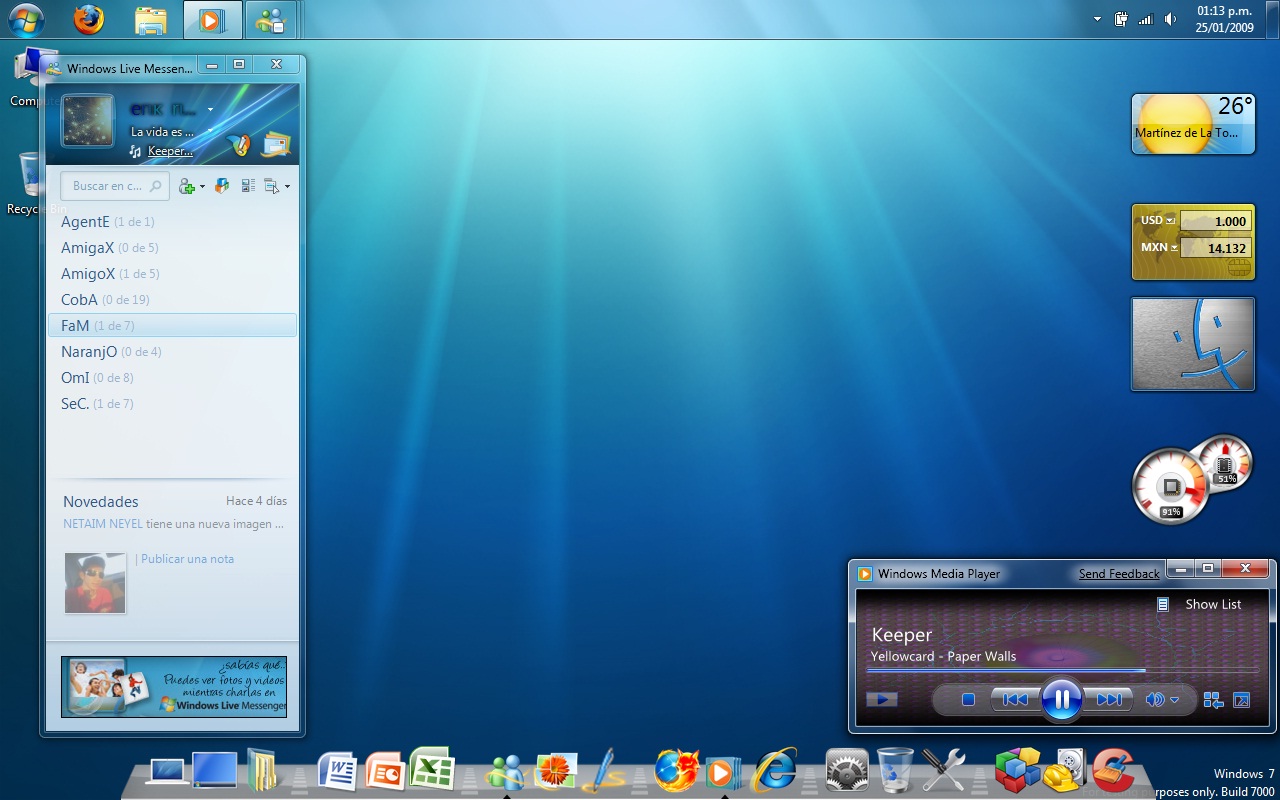Open the Recycle Bin in the dock

tap(895, 770)
